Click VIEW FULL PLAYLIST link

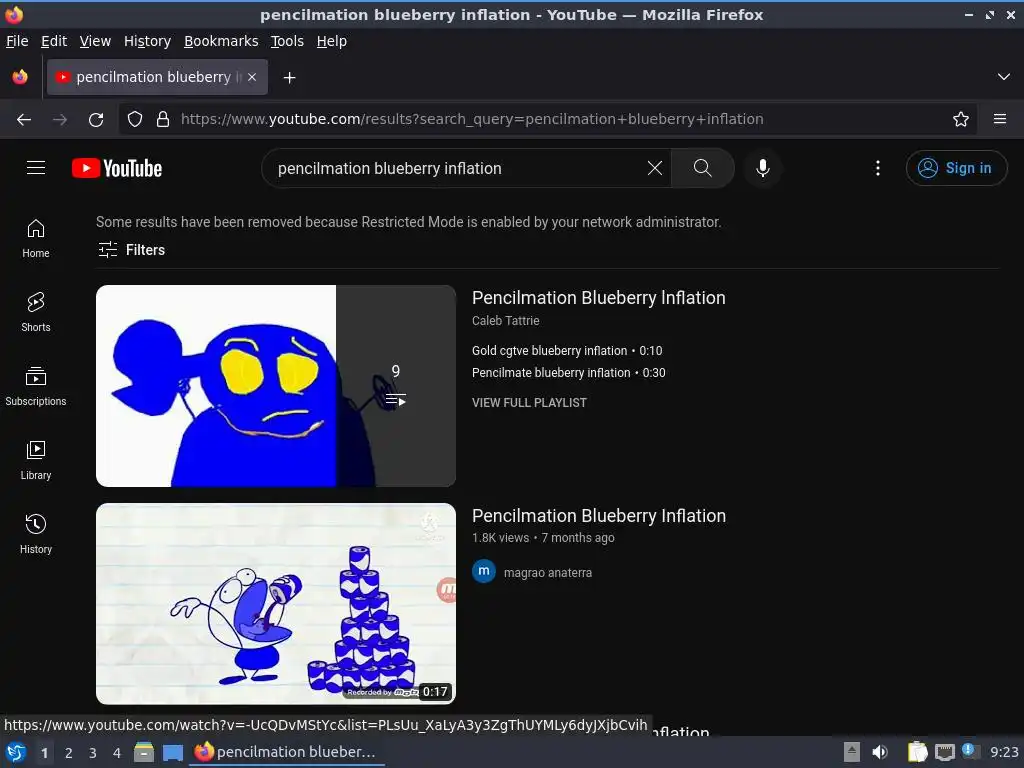click(x=530, y=403)
